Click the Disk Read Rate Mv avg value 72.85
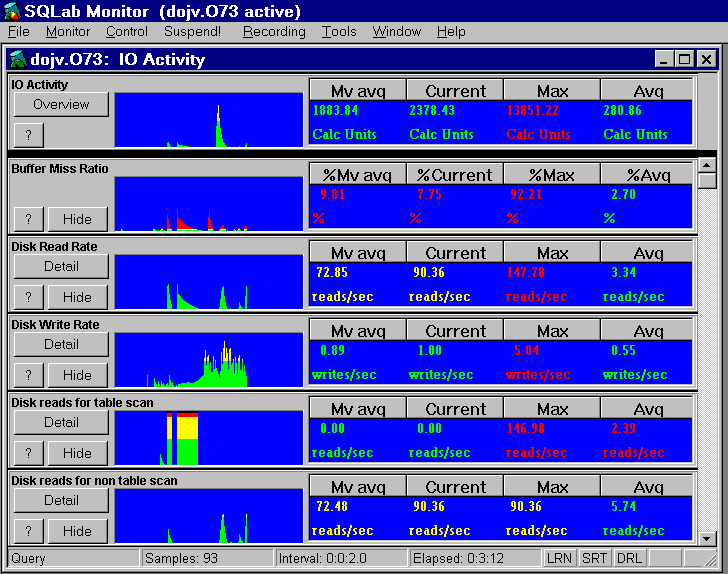Viewport: 728px width, 574px height. tap(332, 272)
